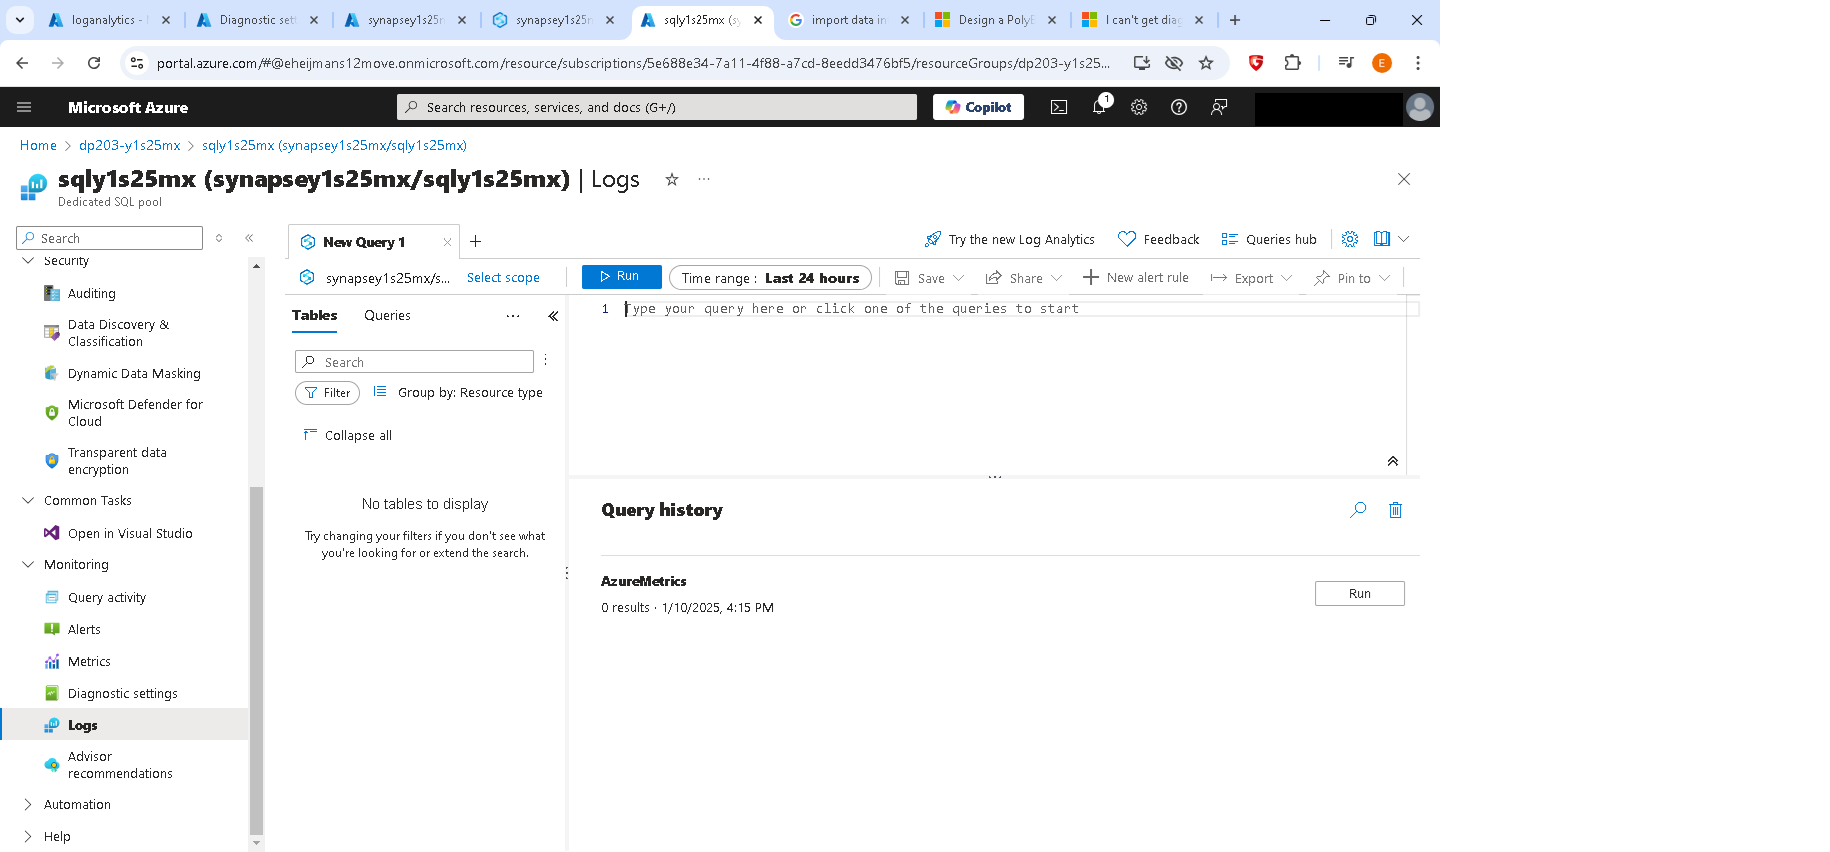Focus the Tables pane Search field
Image resolution: width=1830 pixels, height=852 pixels.
coord(414,362)
